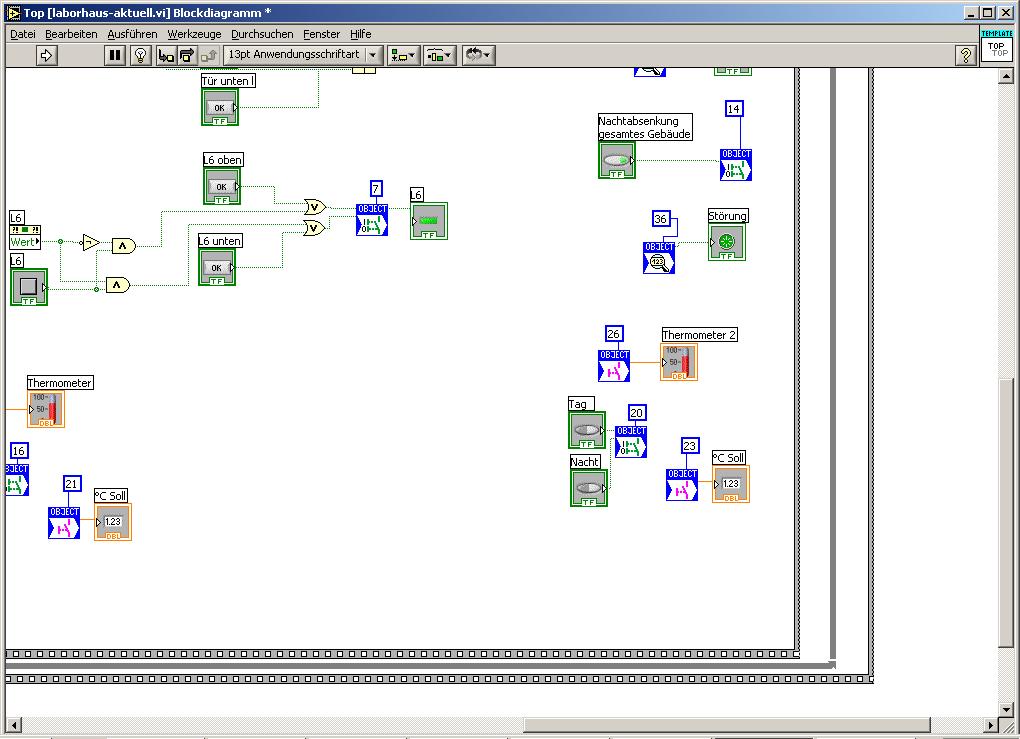Click the Step Into button
Screen dimensions: 1020x739
tap(166, 55)
